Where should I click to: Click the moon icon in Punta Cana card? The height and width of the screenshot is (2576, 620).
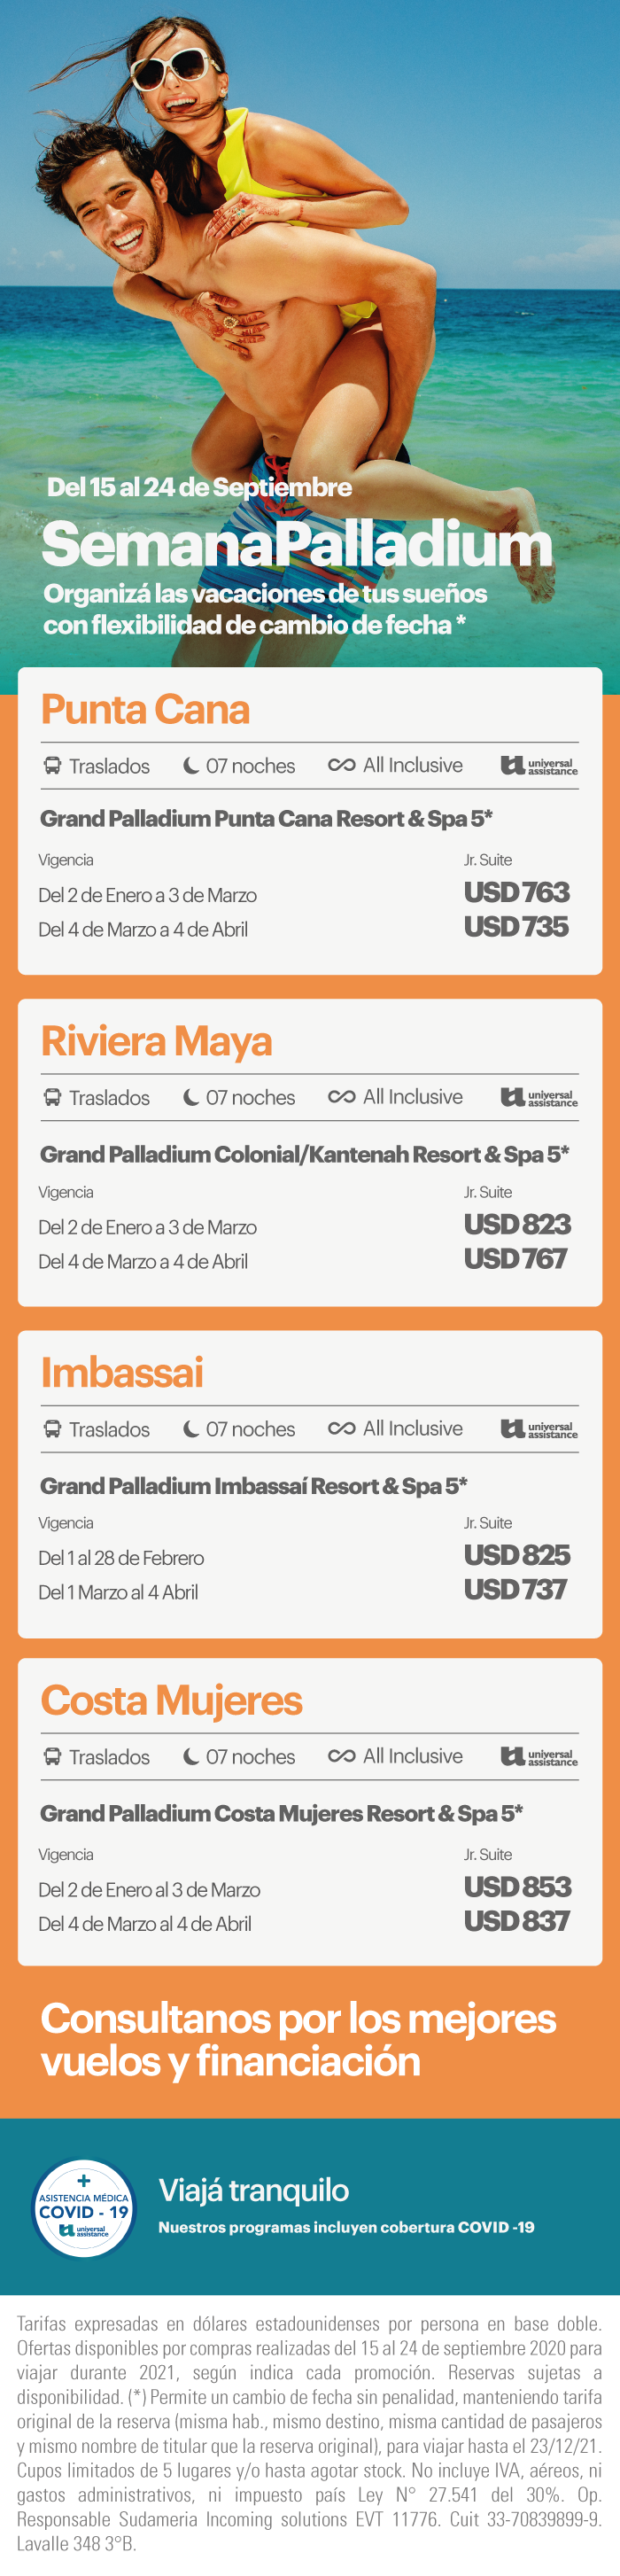pos(191,766)
